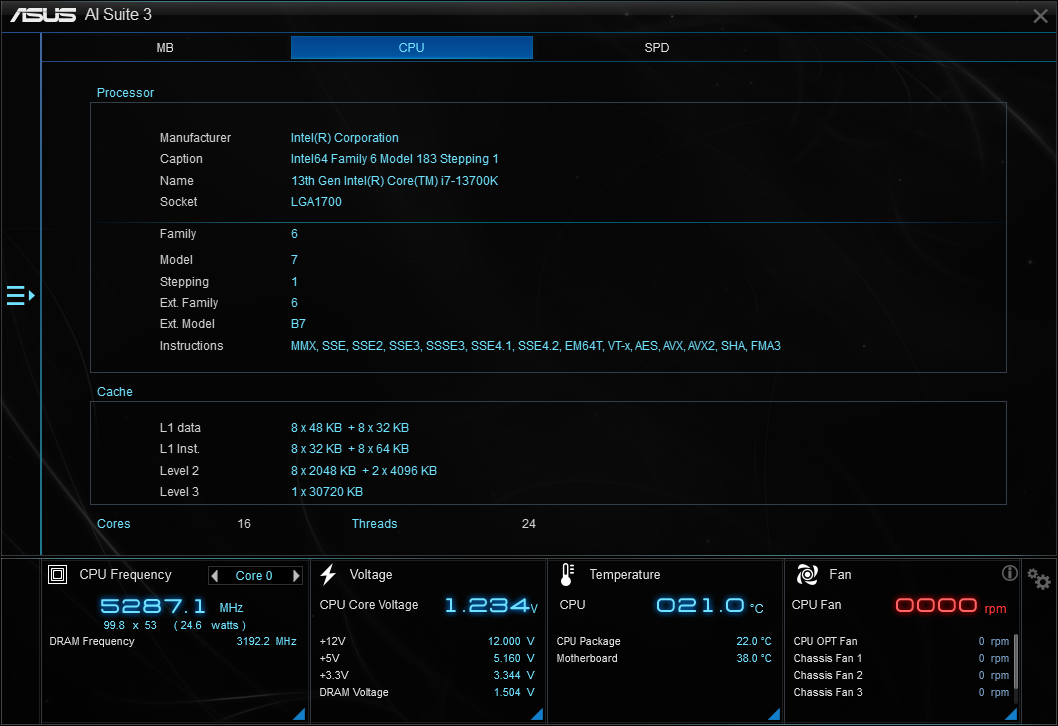
Task: Click the Core 0 selector label
Action: tap(254, 576)
